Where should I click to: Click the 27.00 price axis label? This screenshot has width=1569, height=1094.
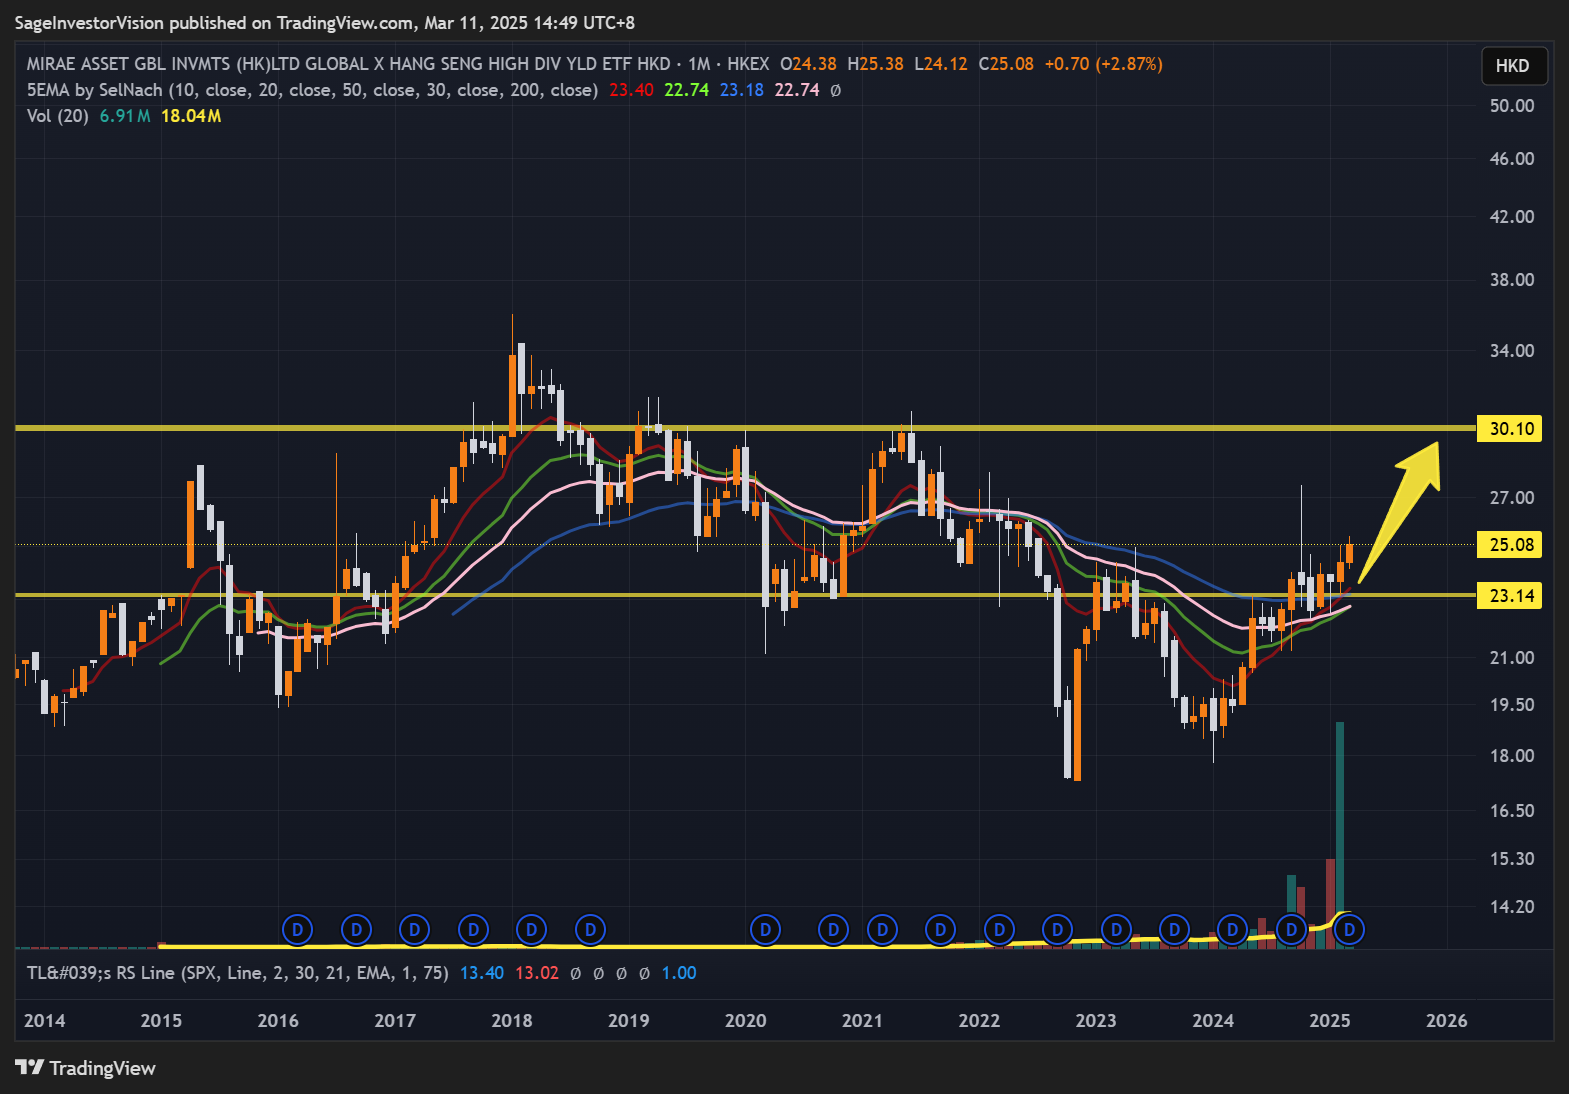1511,498
